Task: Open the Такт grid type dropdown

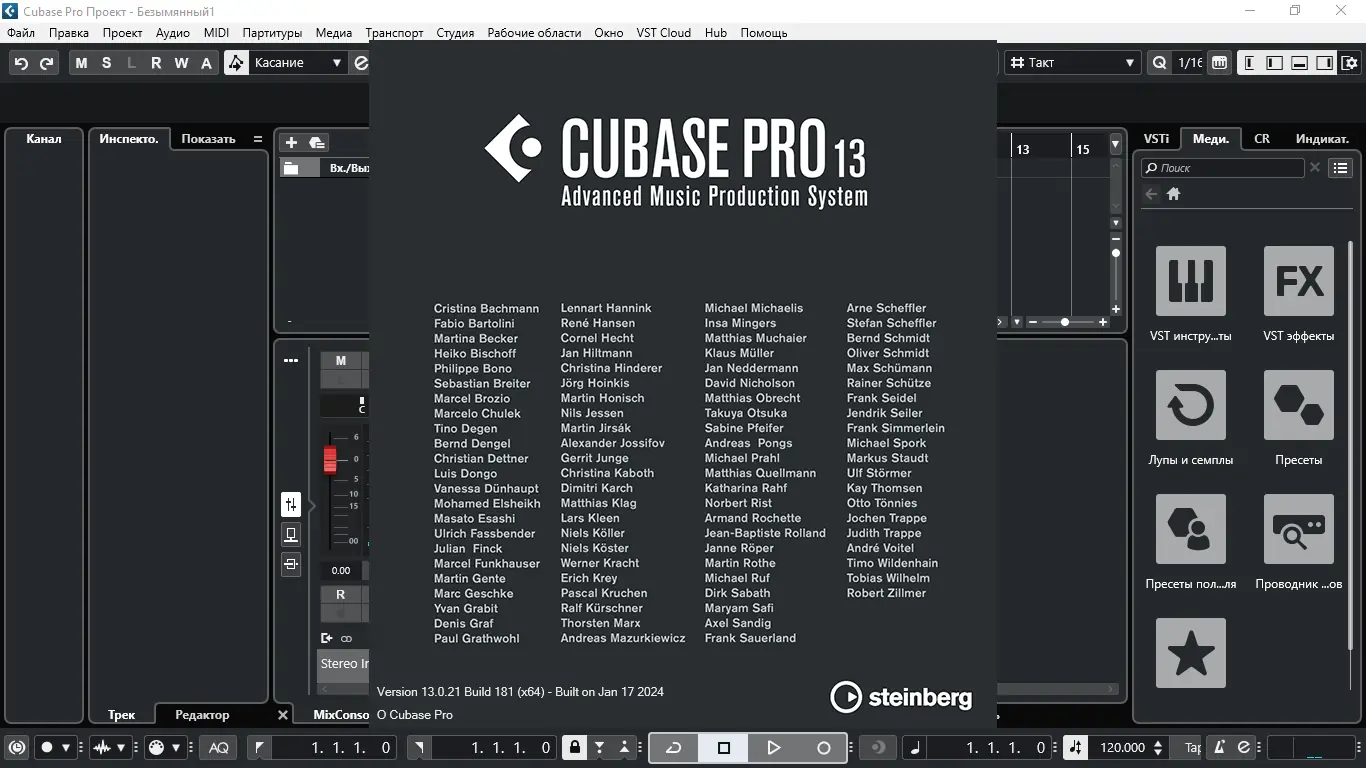Action: click(1073, 63)
